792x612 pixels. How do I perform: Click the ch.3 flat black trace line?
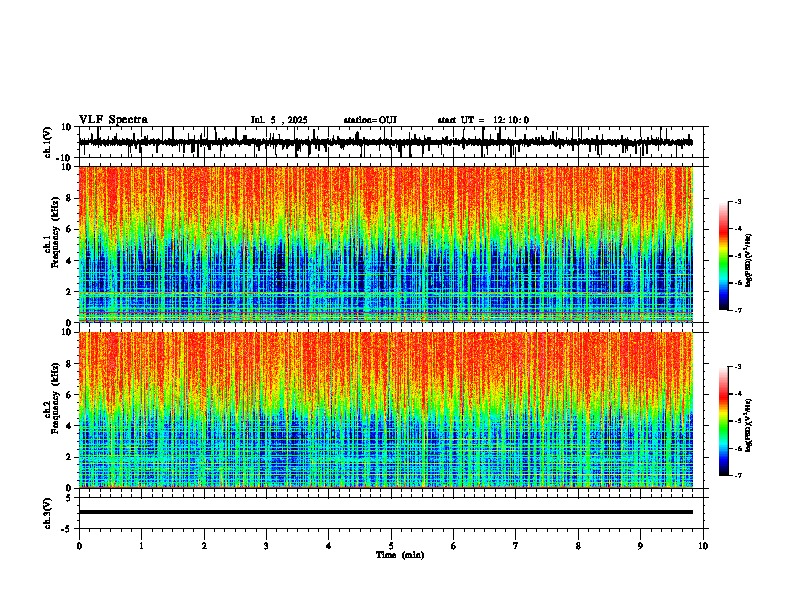click(x=386, y=512)
